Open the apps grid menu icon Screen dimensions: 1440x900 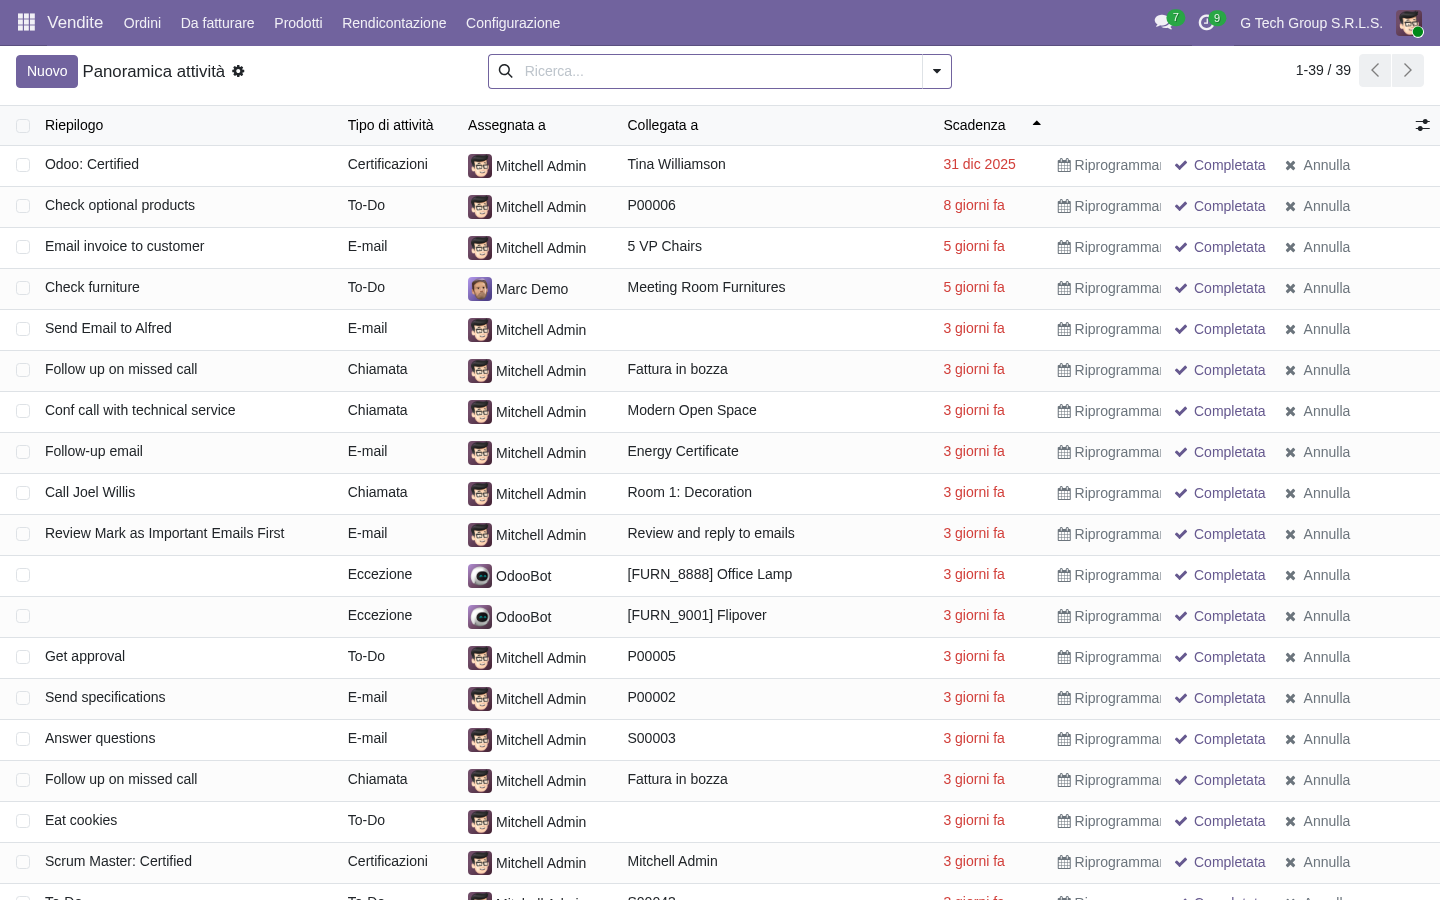click(x=26, y=22)
